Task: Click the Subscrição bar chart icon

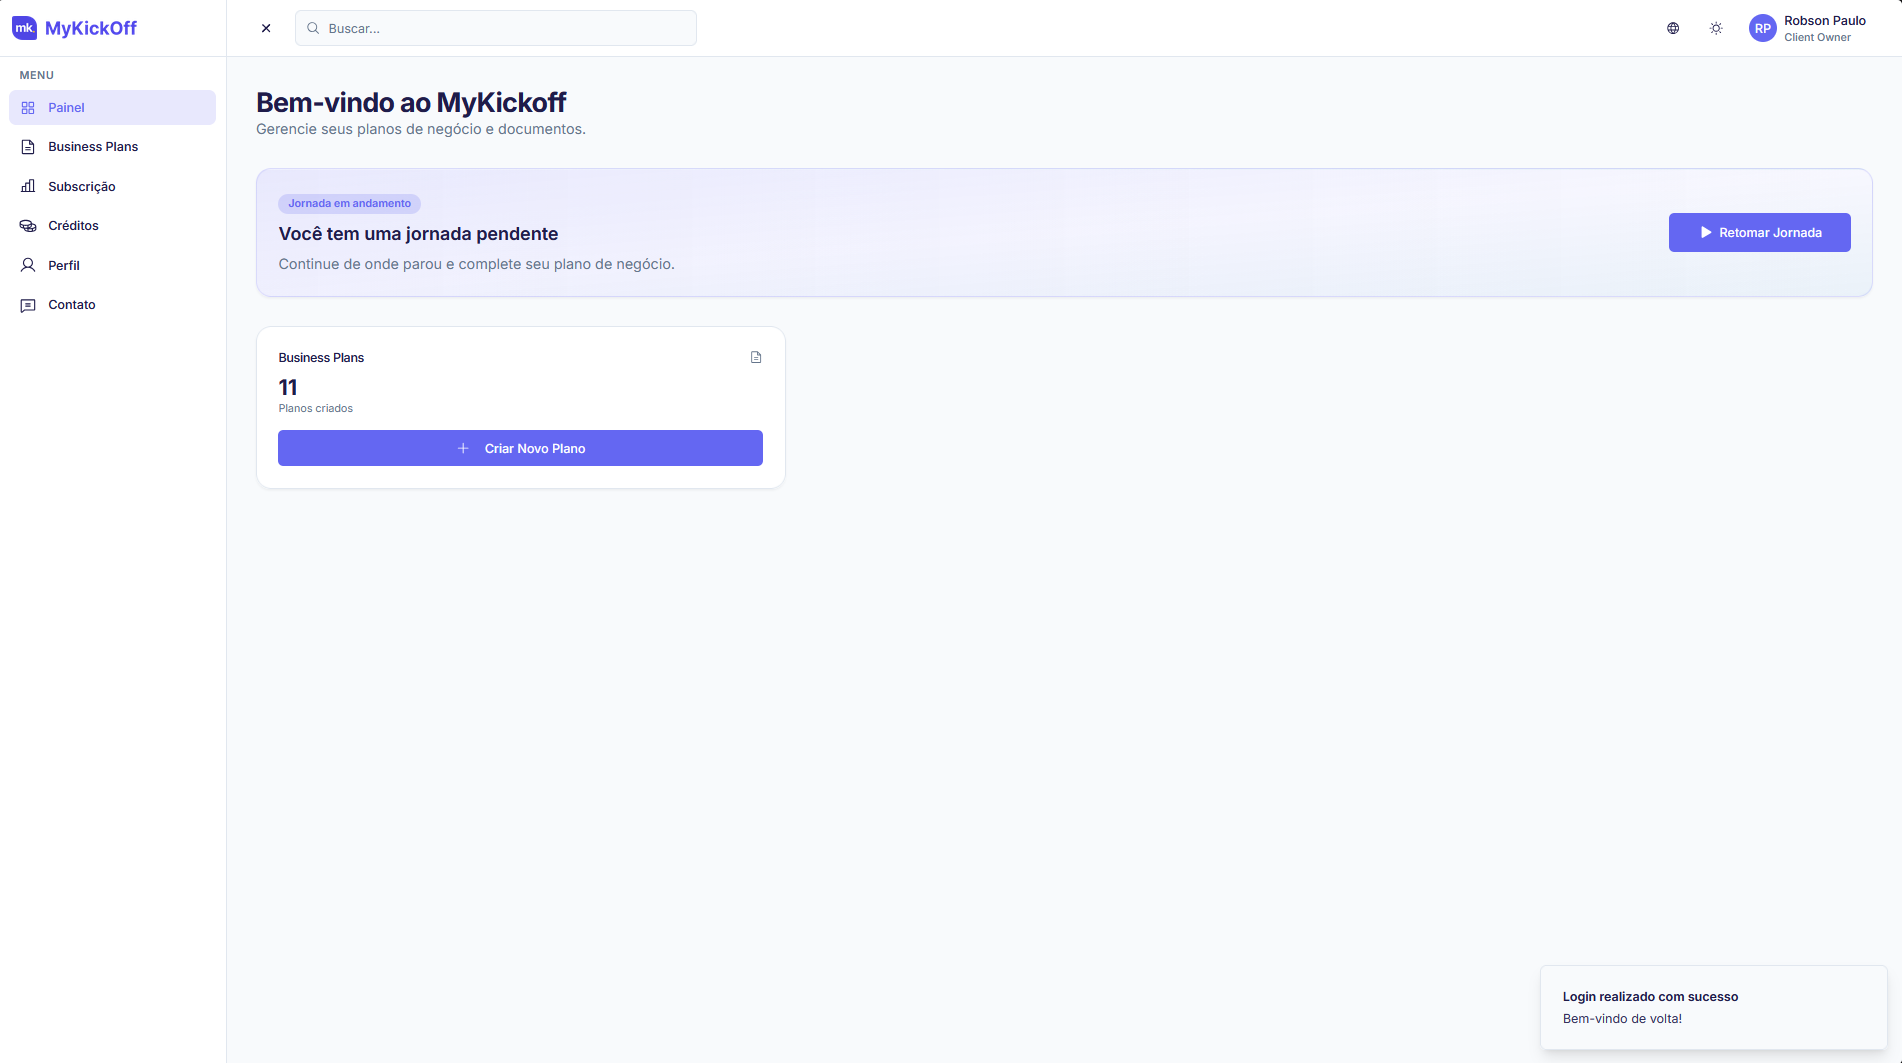Action: (28, 186)
